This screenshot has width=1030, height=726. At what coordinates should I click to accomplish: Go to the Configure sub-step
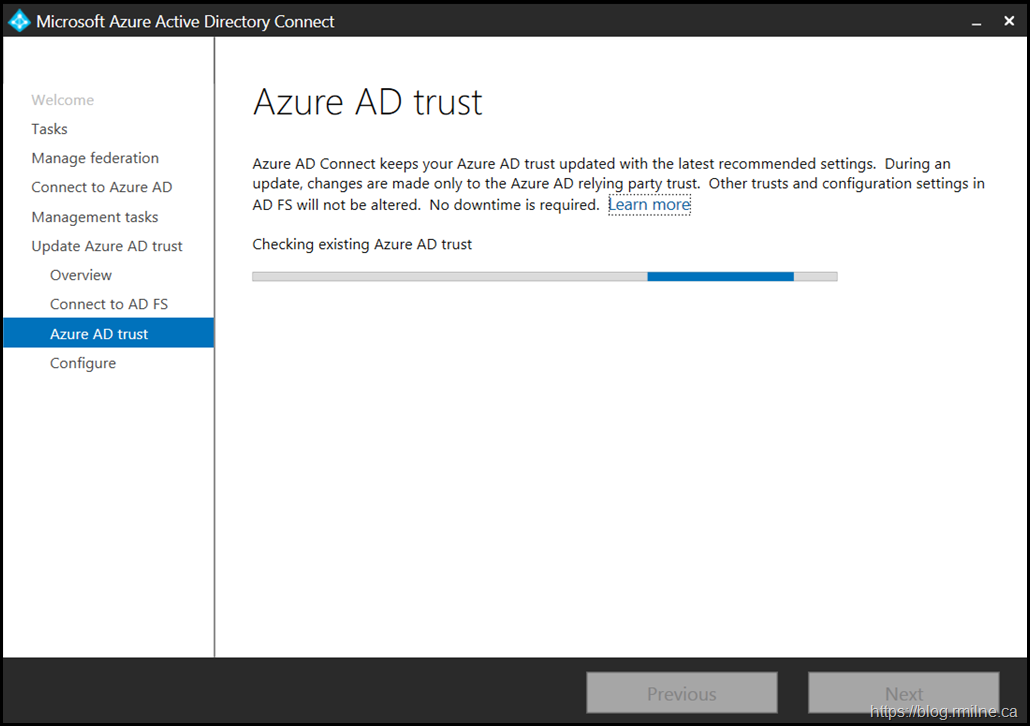click(x=83, y=363)
